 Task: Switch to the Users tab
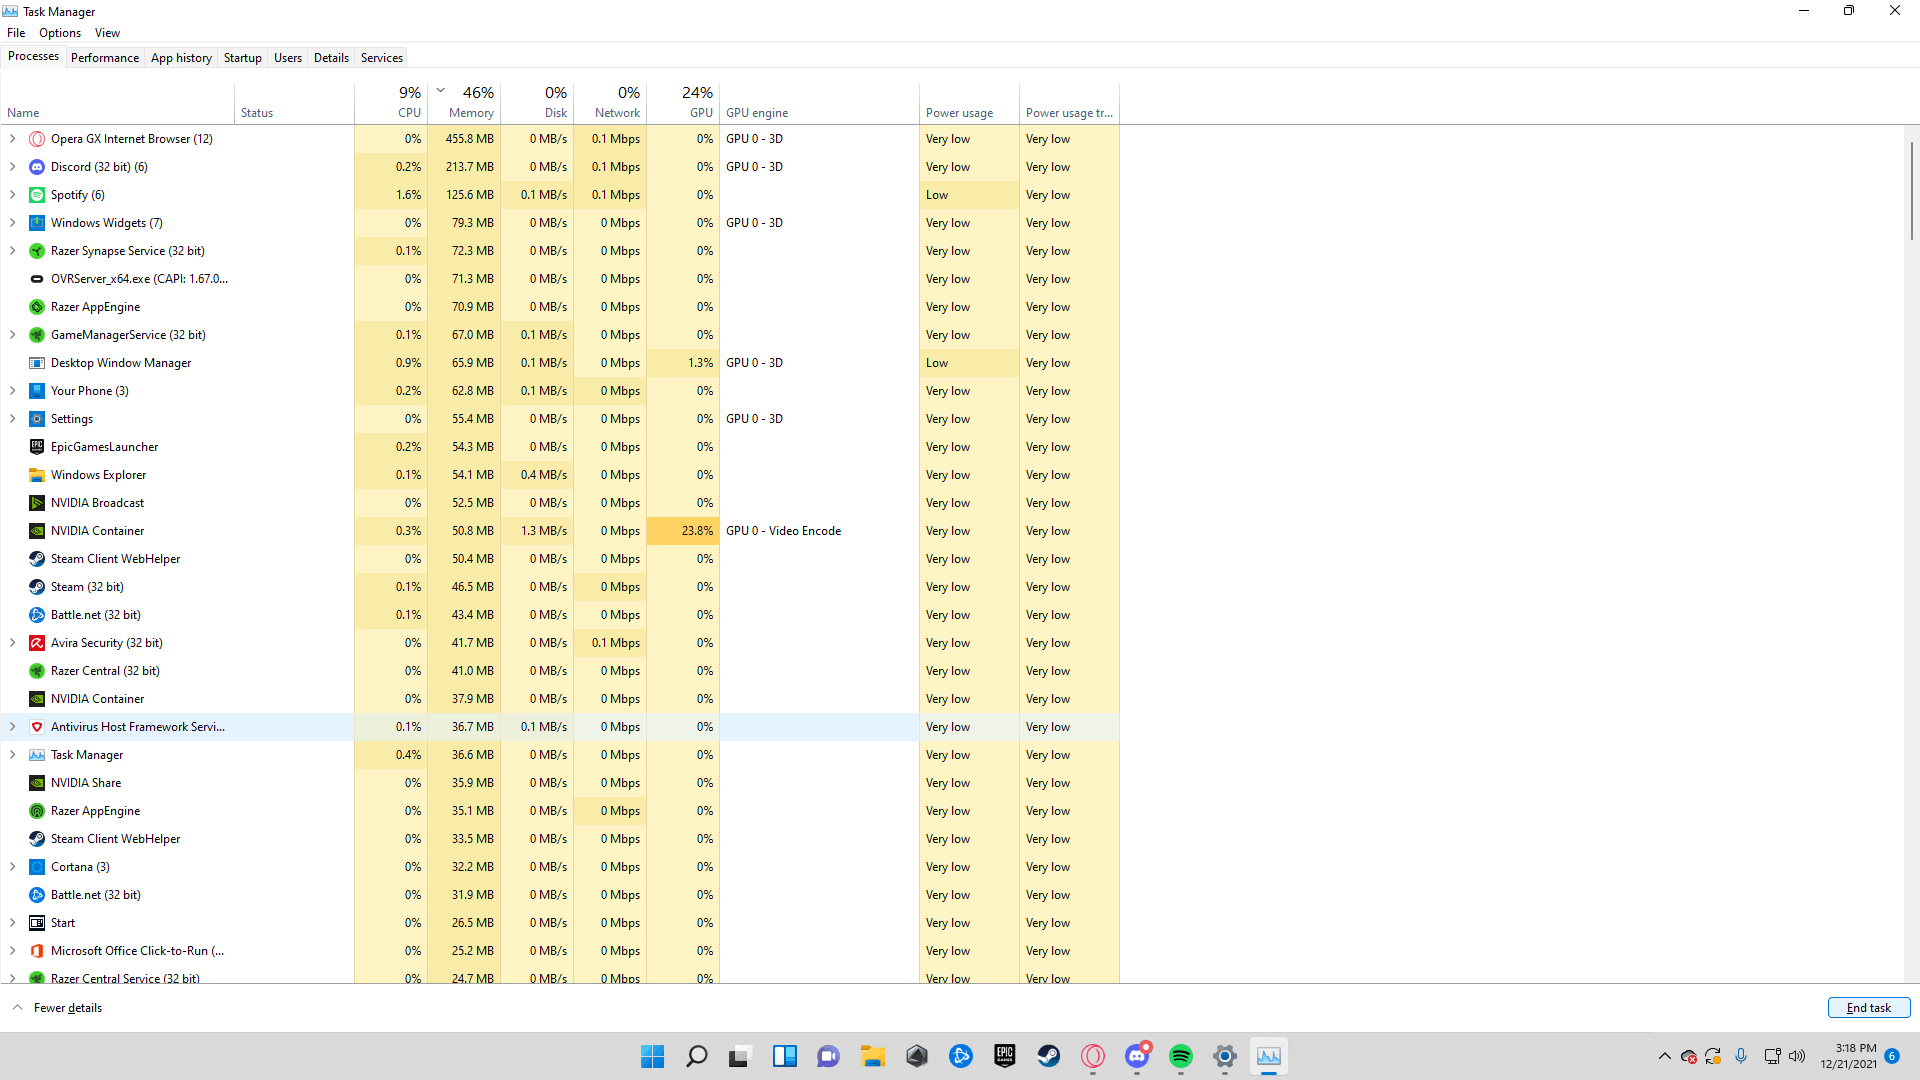click(288, 58)
